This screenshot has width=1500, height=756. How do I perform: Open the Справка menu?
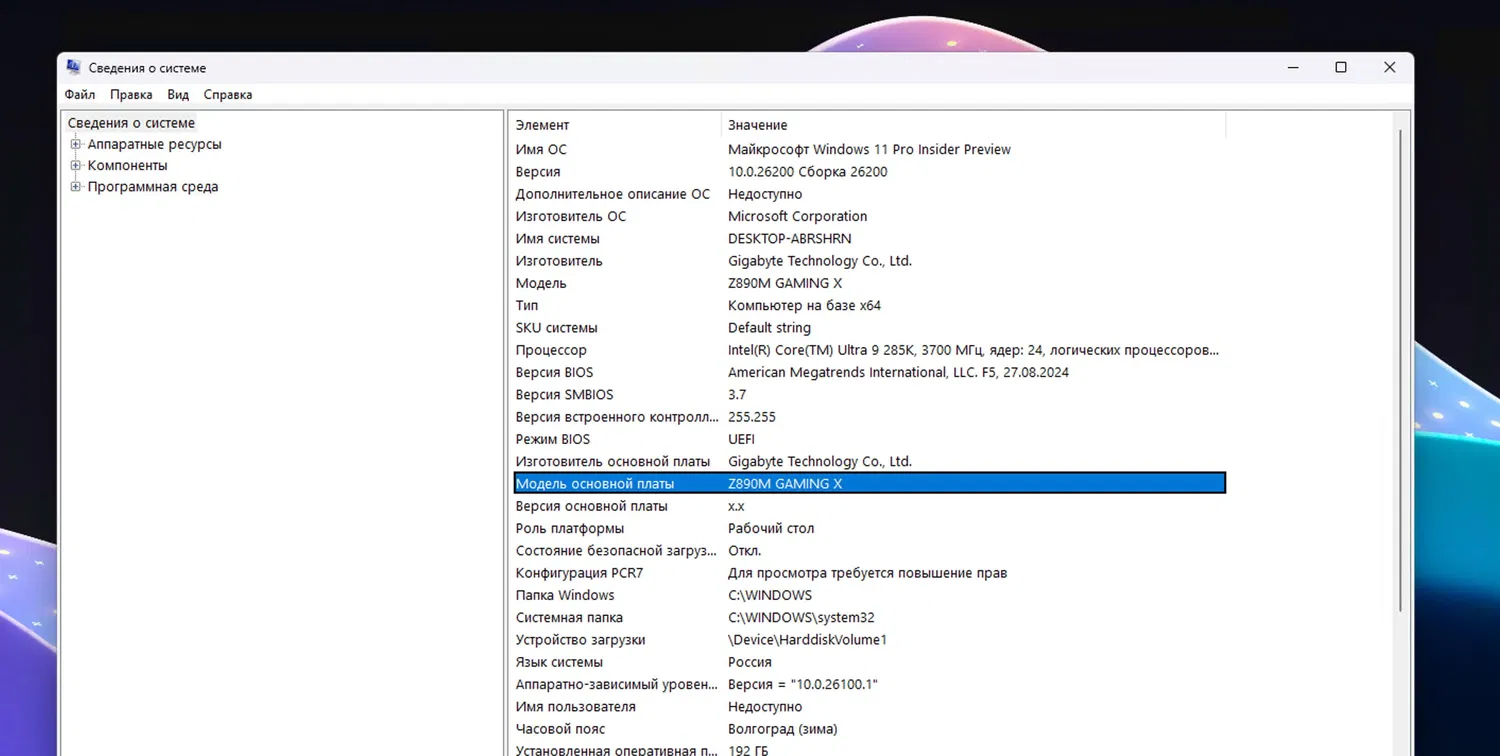(x=228, y=95)
